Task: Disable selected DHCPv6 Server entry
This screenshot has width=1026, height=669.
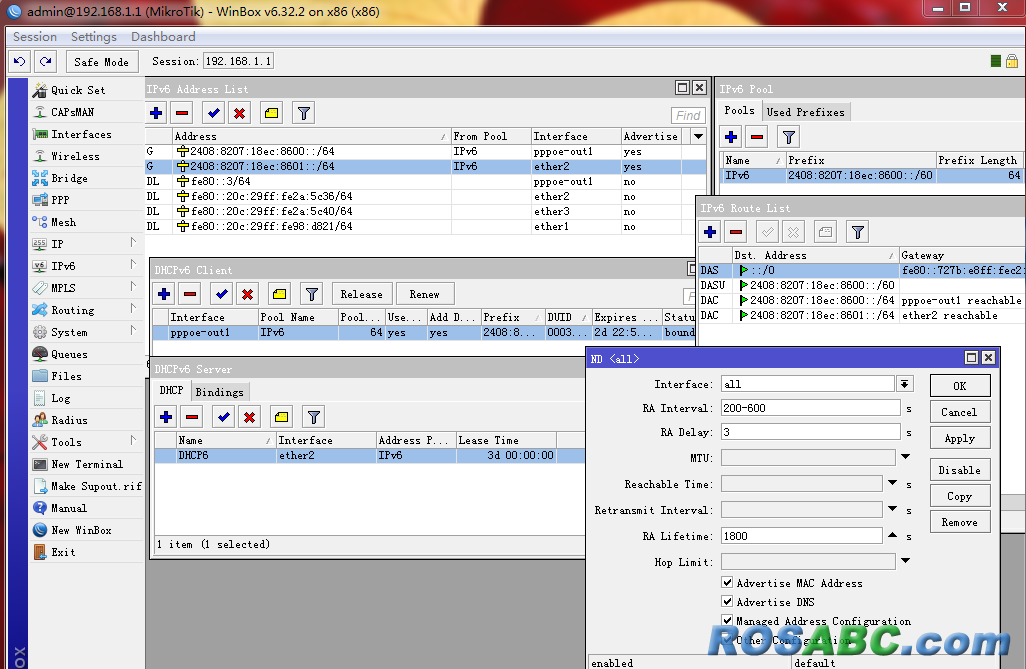Action: click(x=249, y=417)
